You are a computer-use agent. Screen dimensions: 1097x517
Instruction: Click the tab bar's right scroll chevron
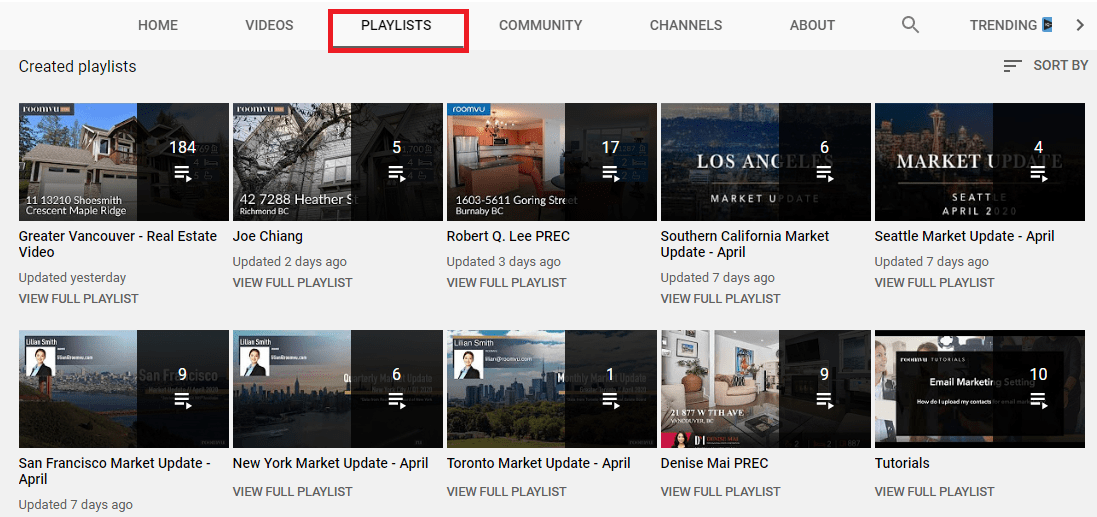1079,25
